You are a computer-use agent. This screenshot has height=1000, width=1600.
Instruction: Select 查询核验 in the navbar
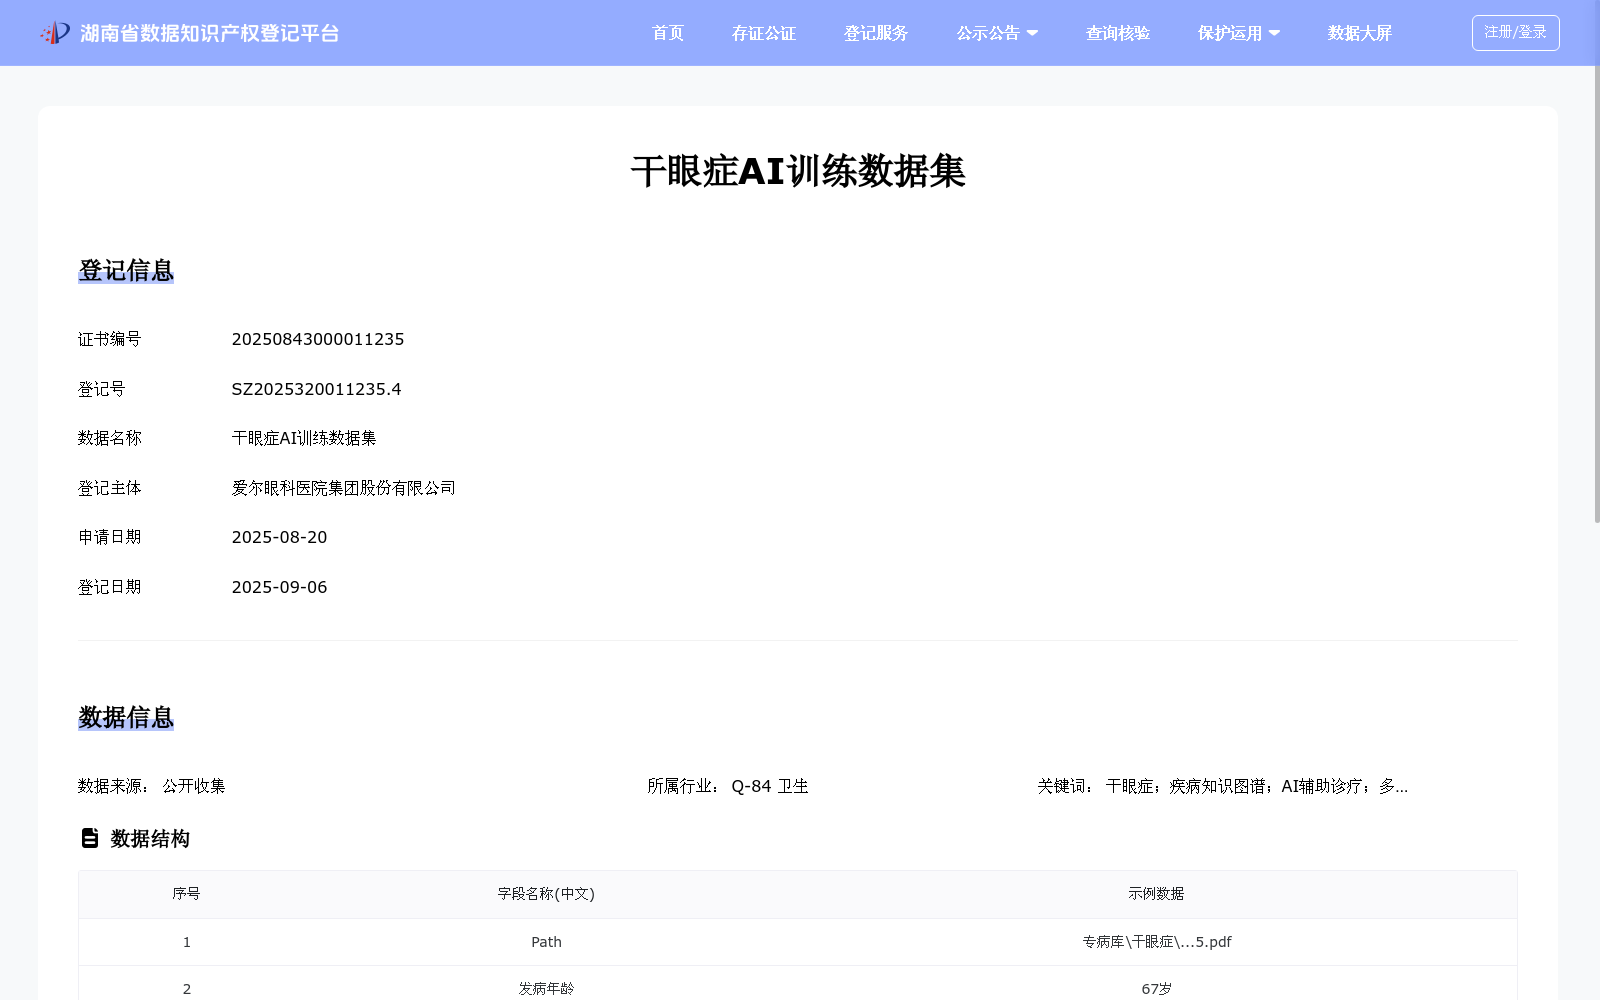[1118, 33]
